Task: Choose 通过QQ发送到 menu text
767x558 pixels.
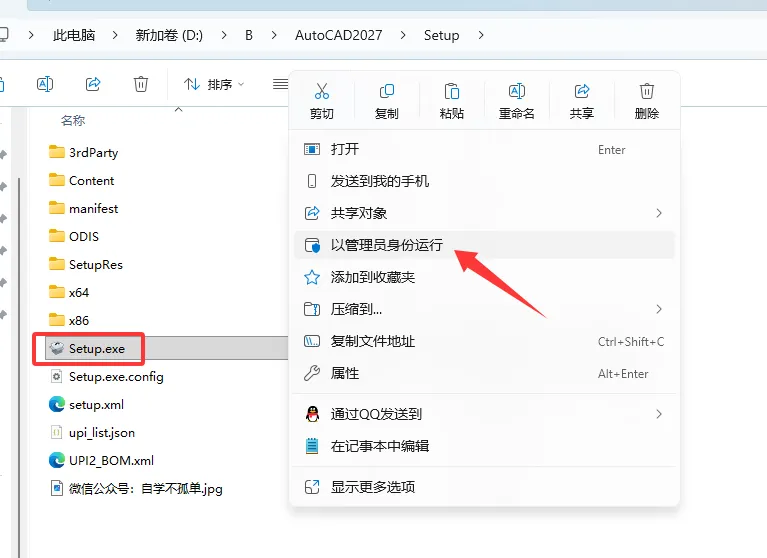Action: click(x=376, y=414)
